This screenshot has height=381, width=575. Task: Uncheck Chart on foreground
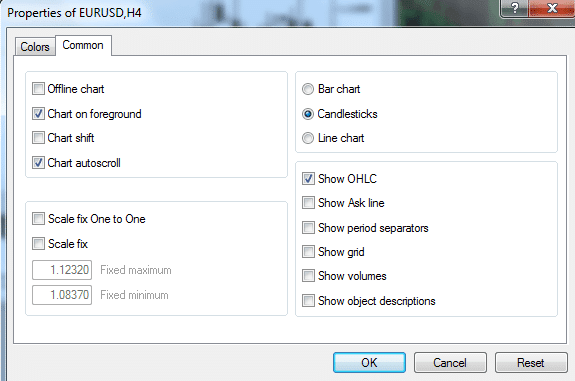(38, 114)
